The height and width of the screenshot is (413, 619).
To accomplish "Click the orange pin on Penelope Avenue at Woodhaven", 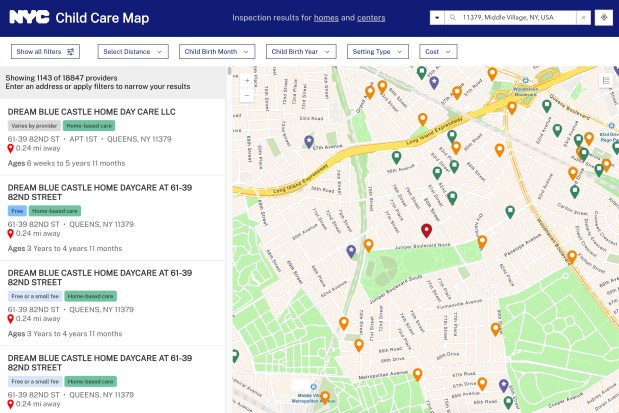I will click(572, 257).
